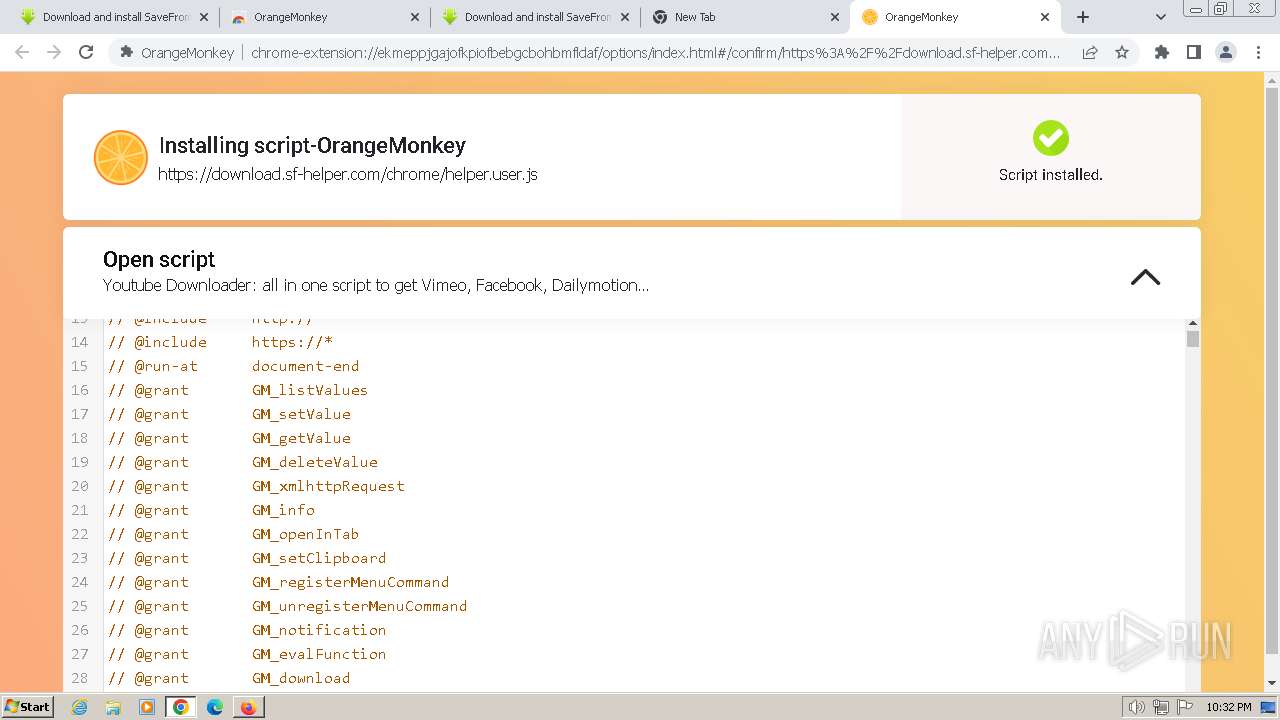Open media player from taskbar

click(x=147, y=707)
